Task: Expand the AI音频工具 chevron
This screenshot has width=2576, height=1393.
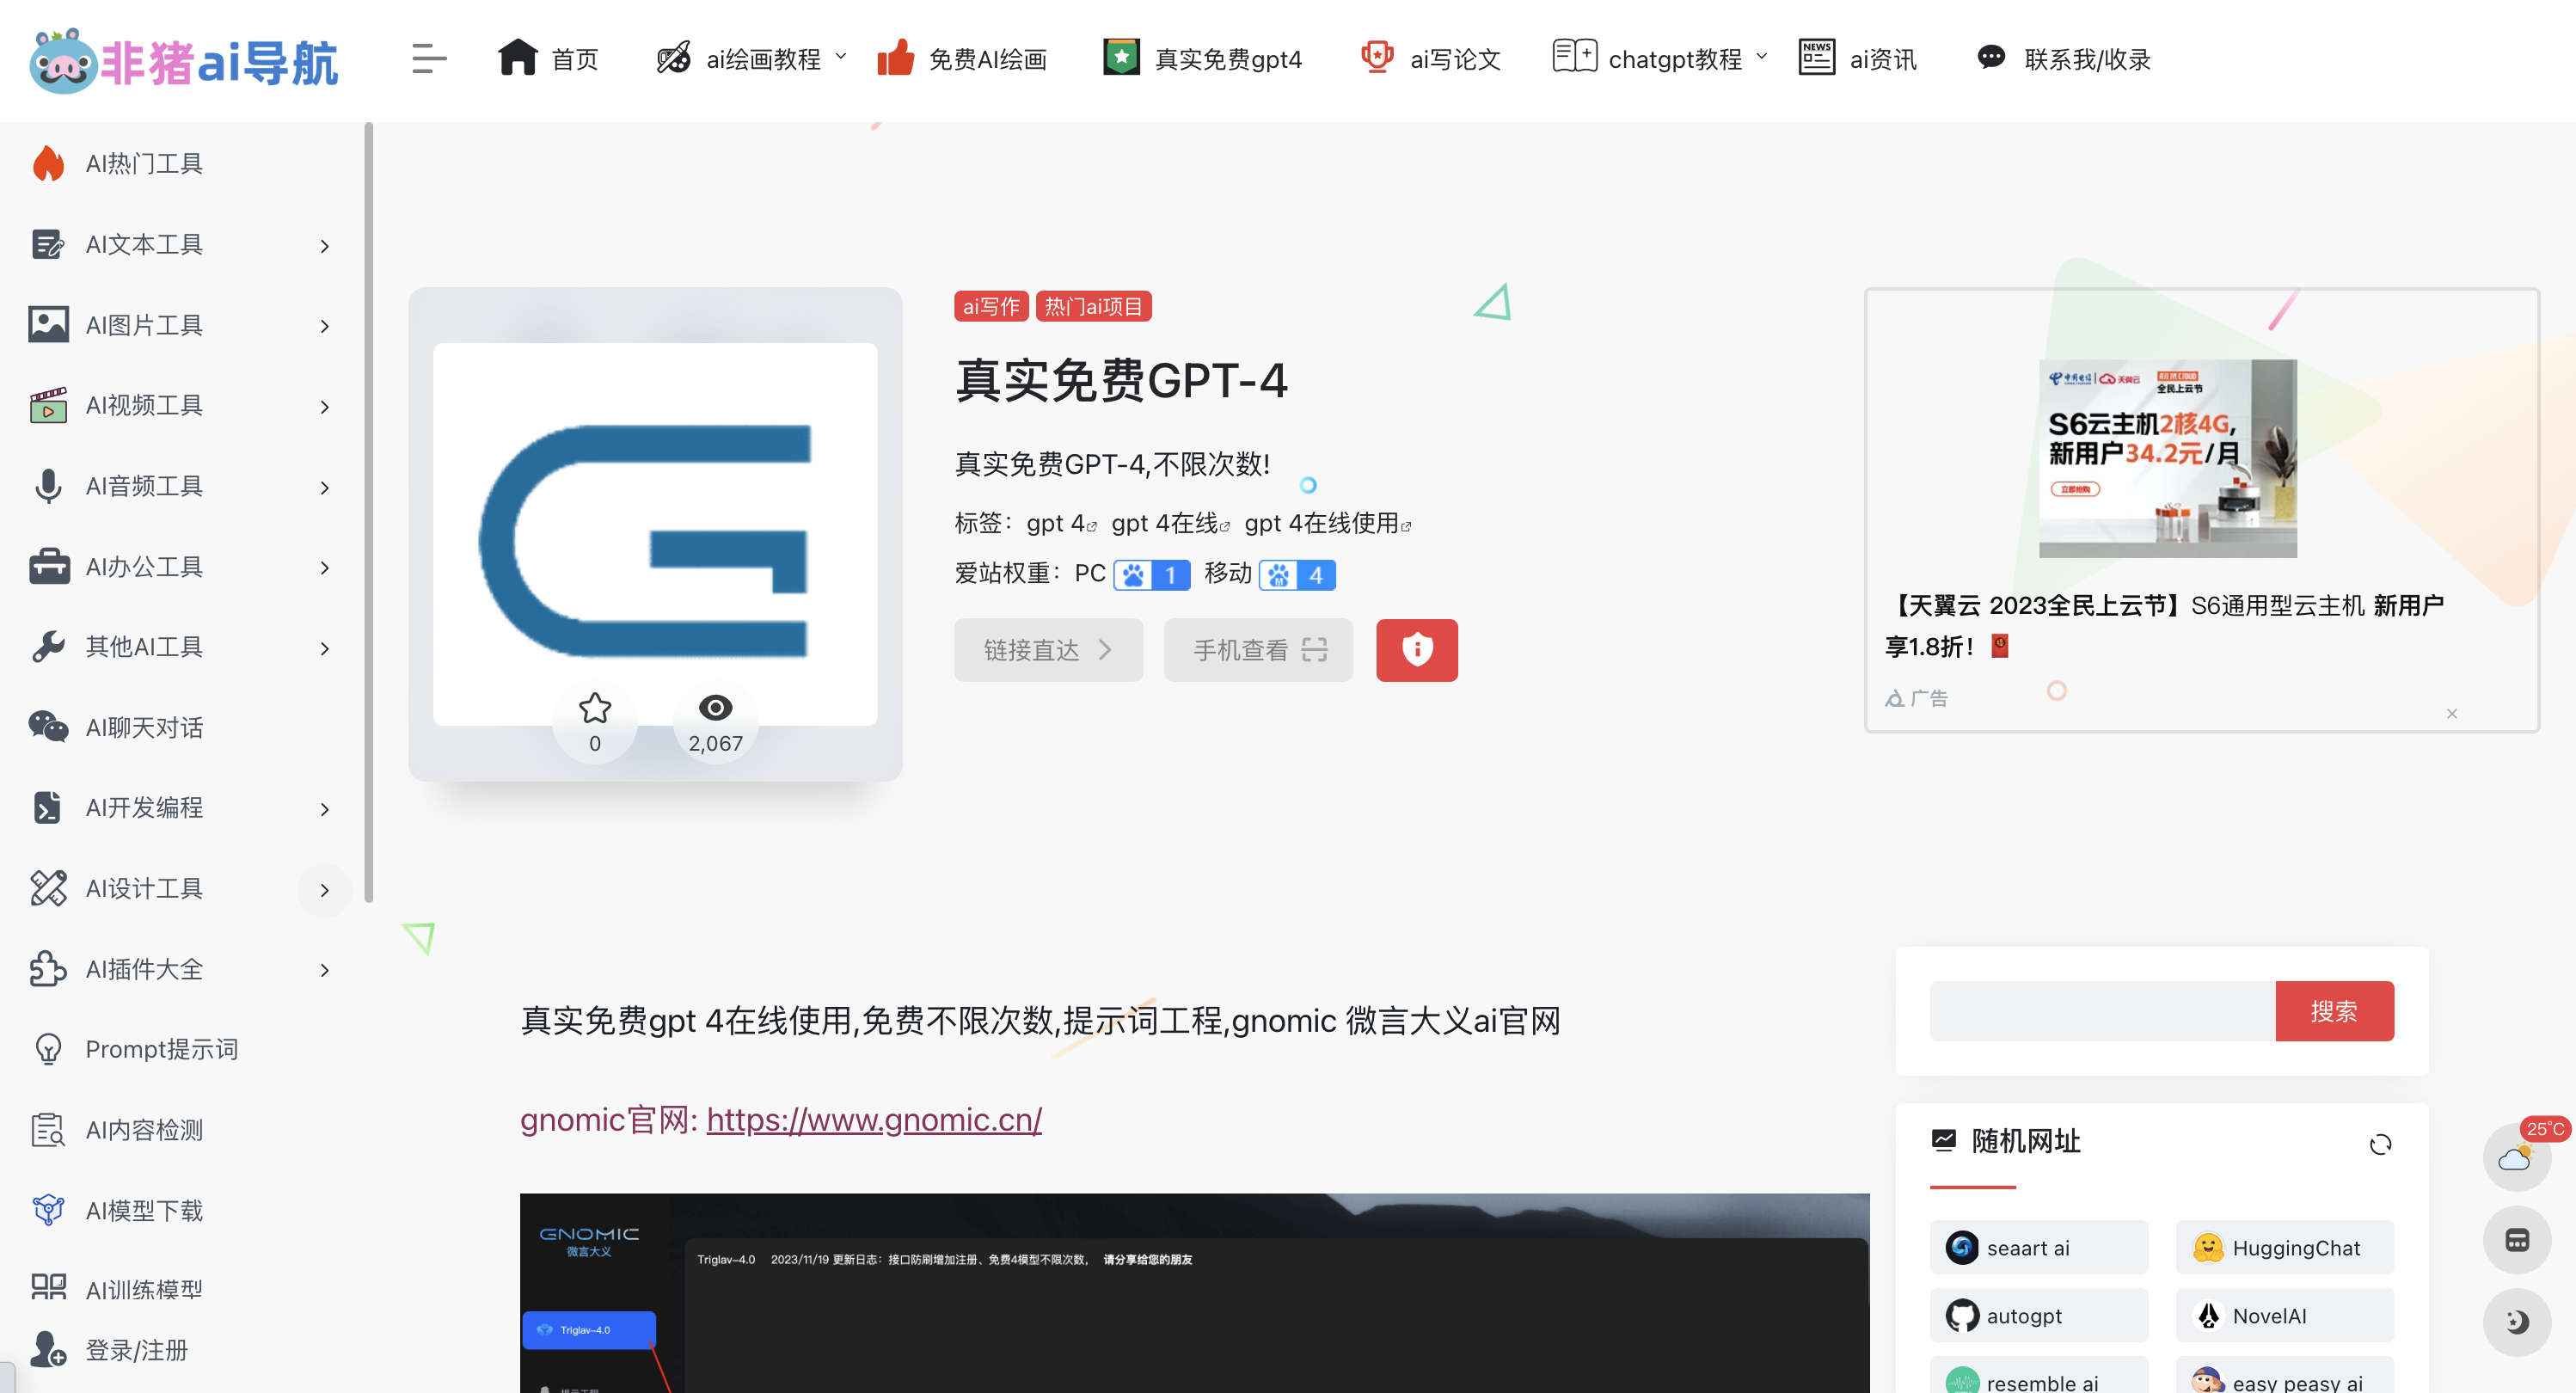Action: coord(325,488)
